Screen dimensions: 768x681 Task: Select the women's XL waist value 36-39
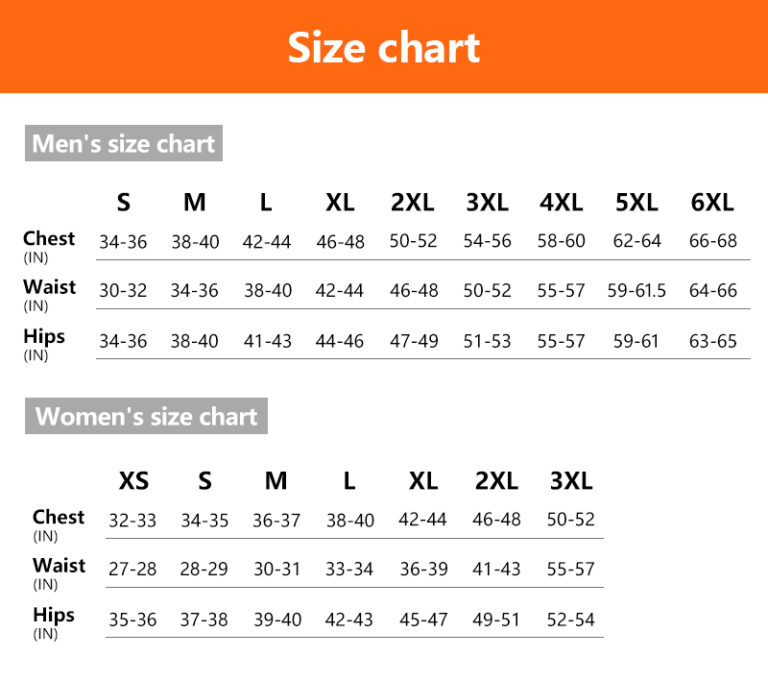click(423, 570)
